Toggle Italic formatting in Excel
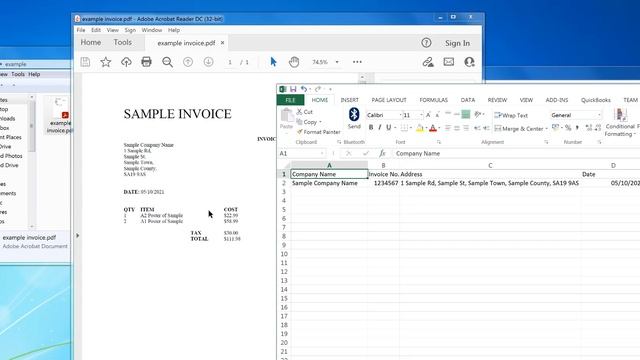This screenshot has height=360, width=640. coord(380,128)
